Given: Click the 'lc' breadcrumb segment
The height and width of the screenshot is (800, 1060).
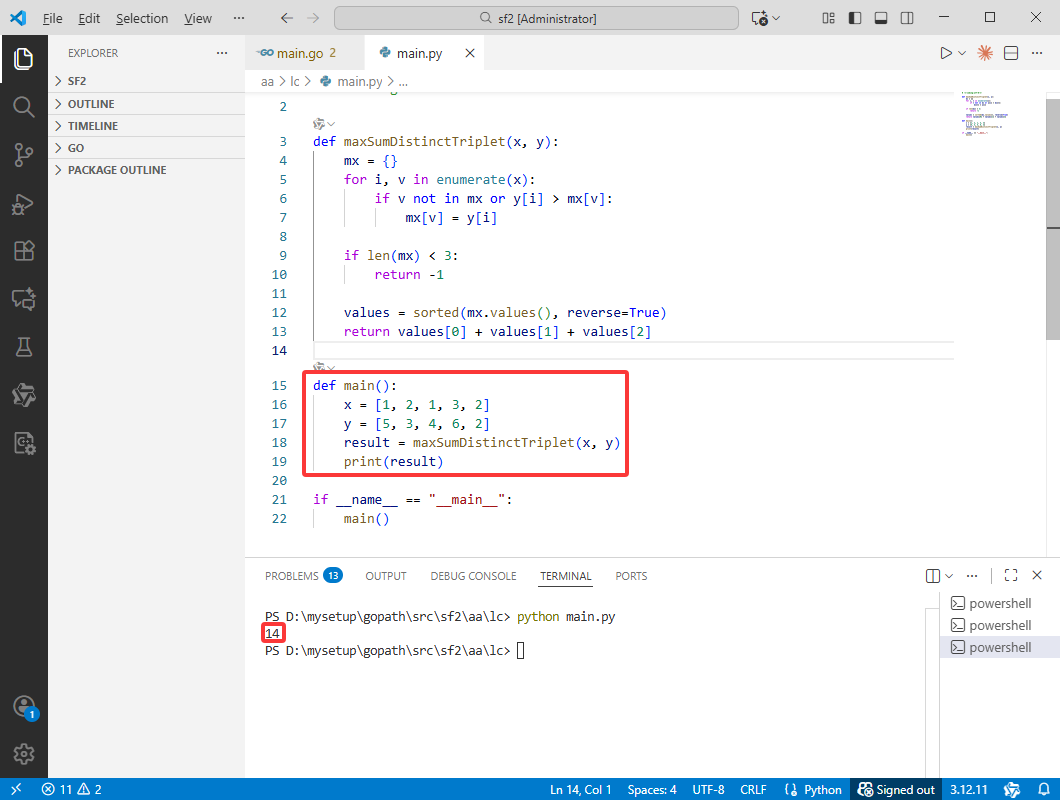Looking at the screenshot, I should pyautogui.click(x=294, y=81).
